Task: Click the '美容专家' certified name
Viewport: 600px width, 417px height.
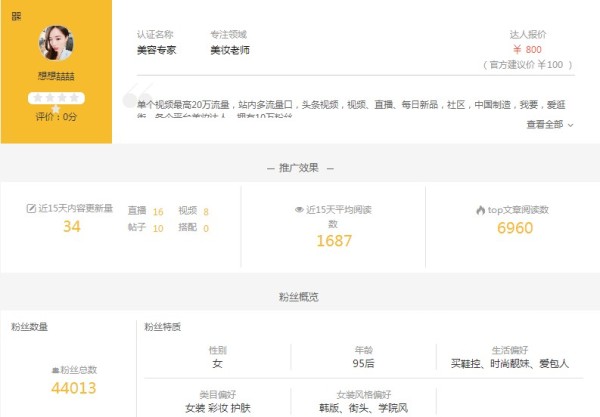Action: point(157,50)
